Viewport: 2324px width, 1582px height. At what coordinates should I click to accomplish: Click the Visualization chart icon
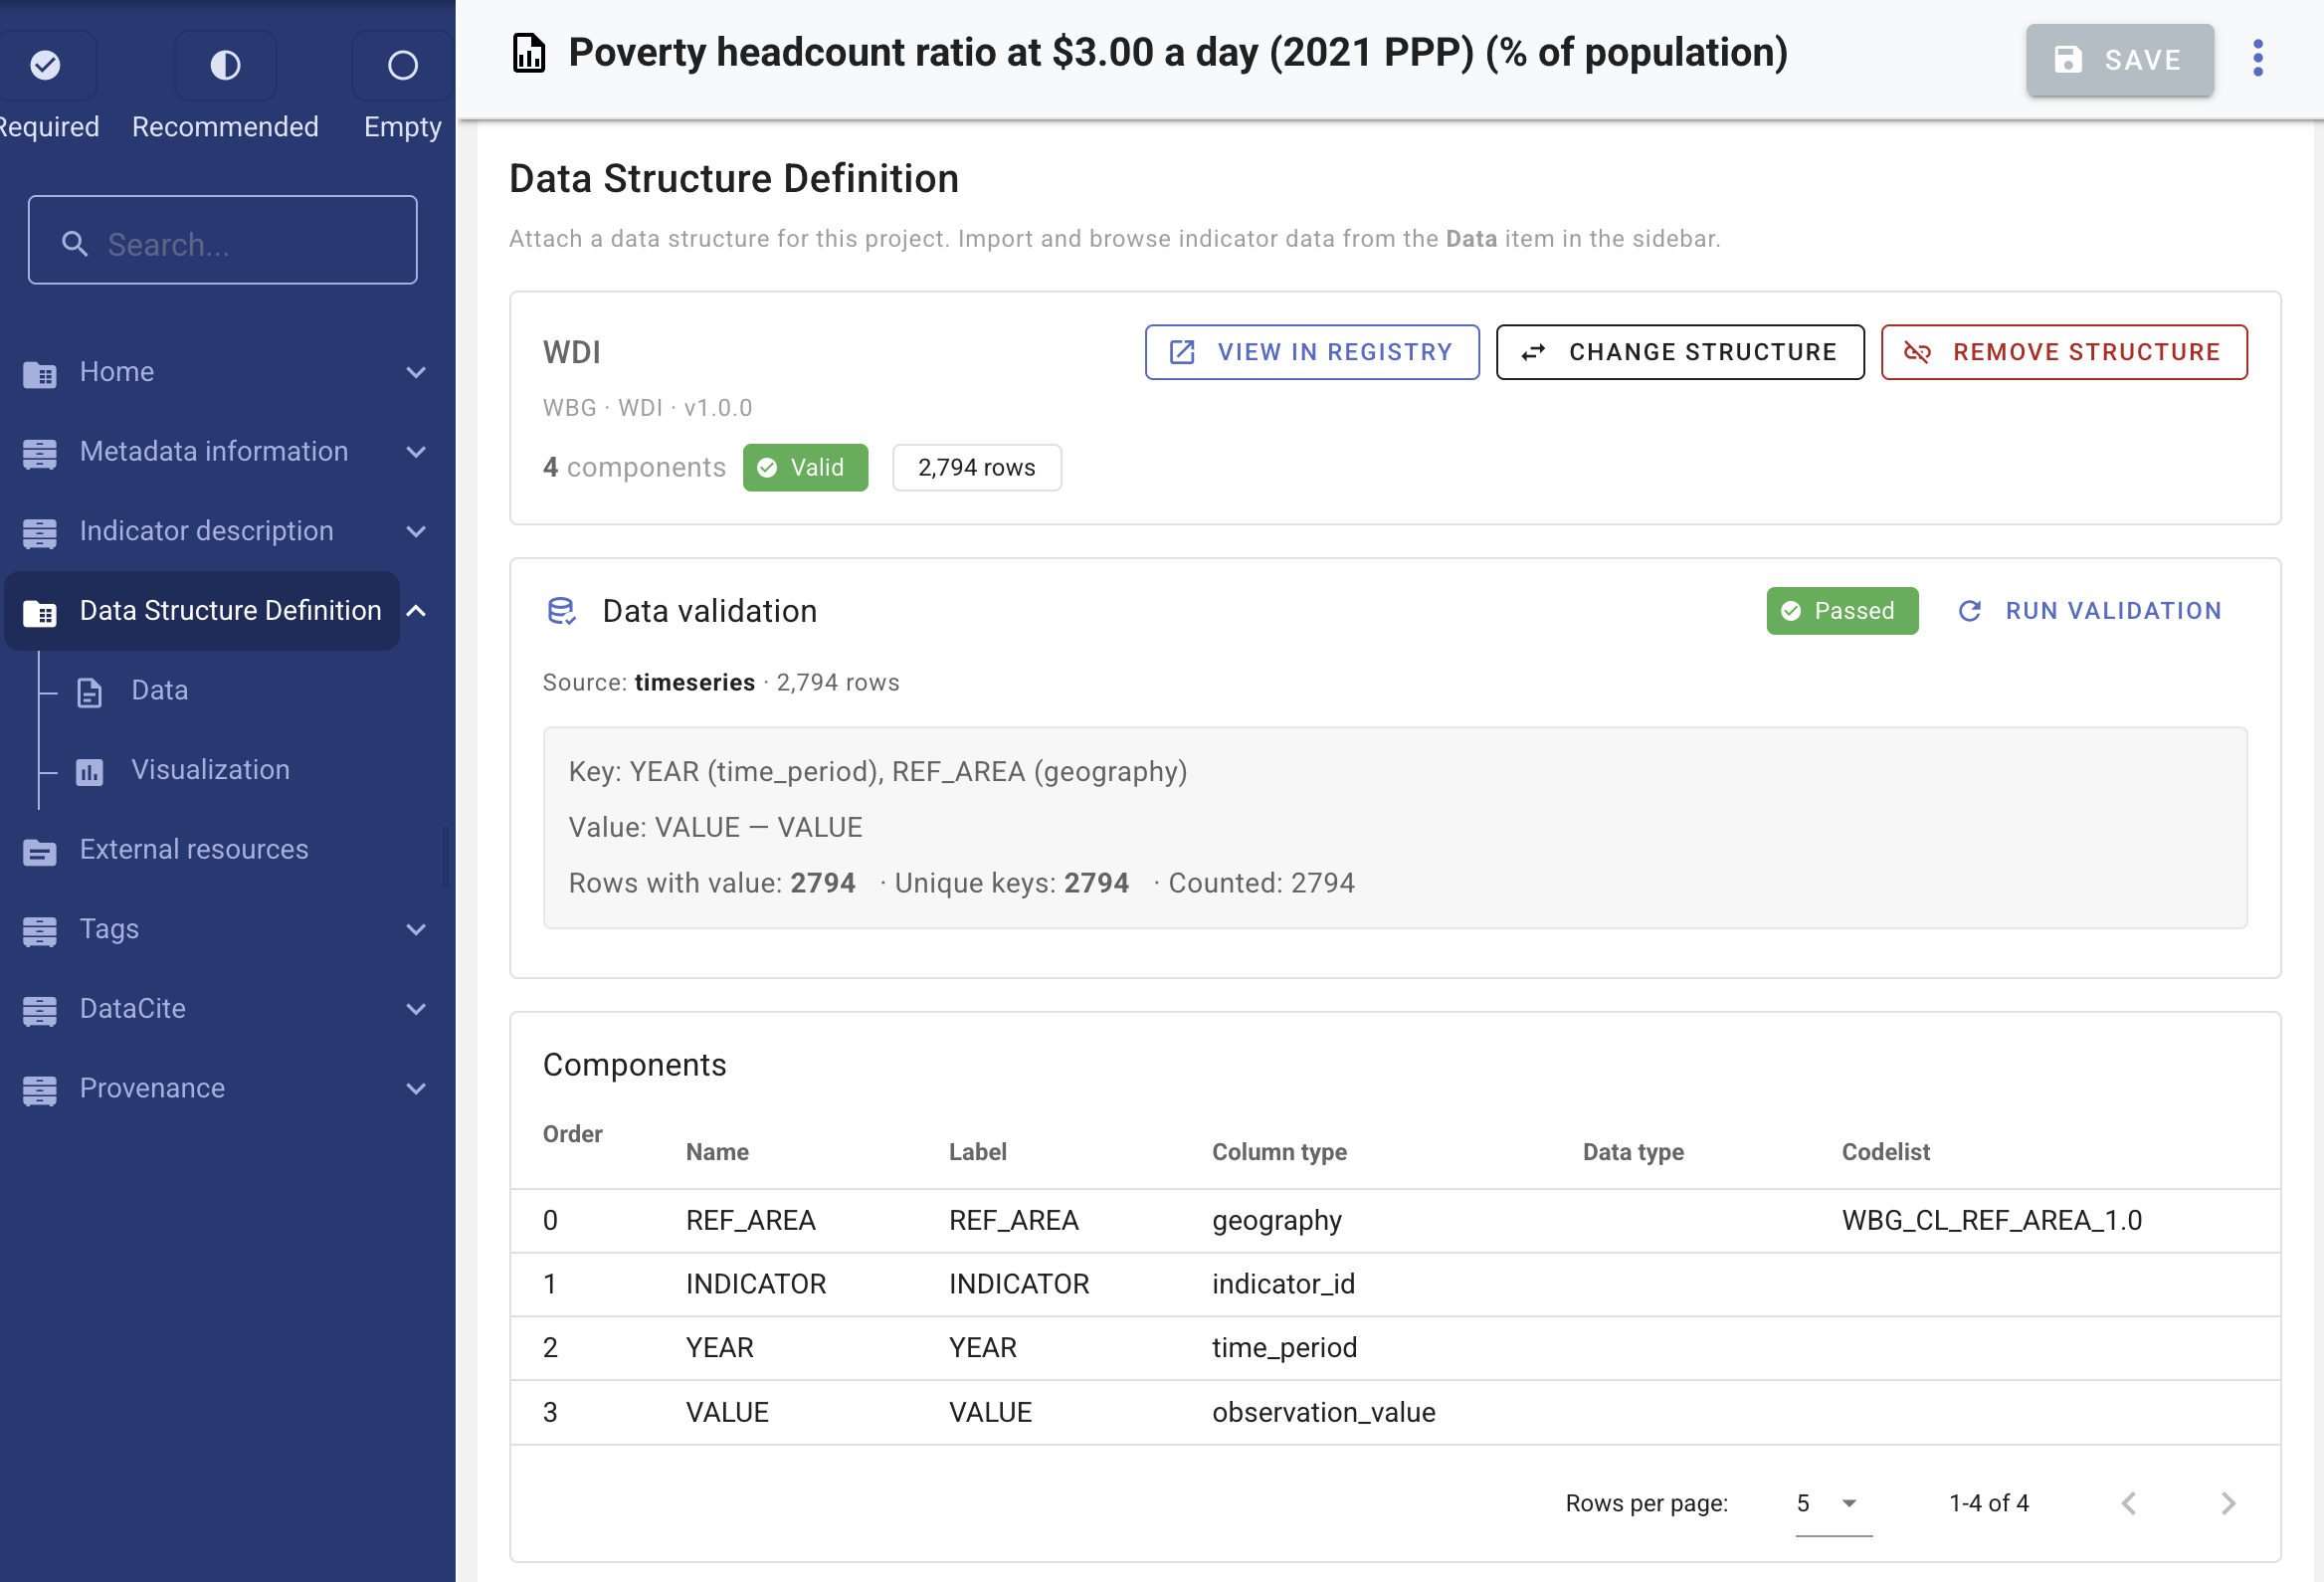[x=90, y=771]
